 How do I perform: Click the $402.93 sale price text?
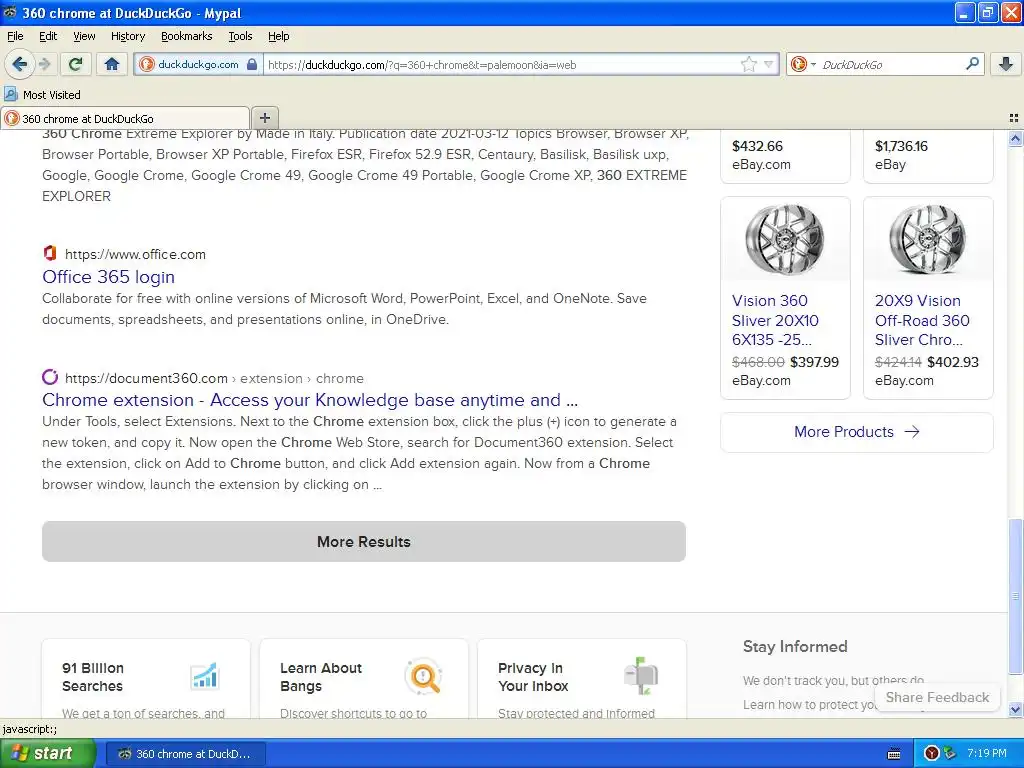pyautogui.click(x=953, y=362)
